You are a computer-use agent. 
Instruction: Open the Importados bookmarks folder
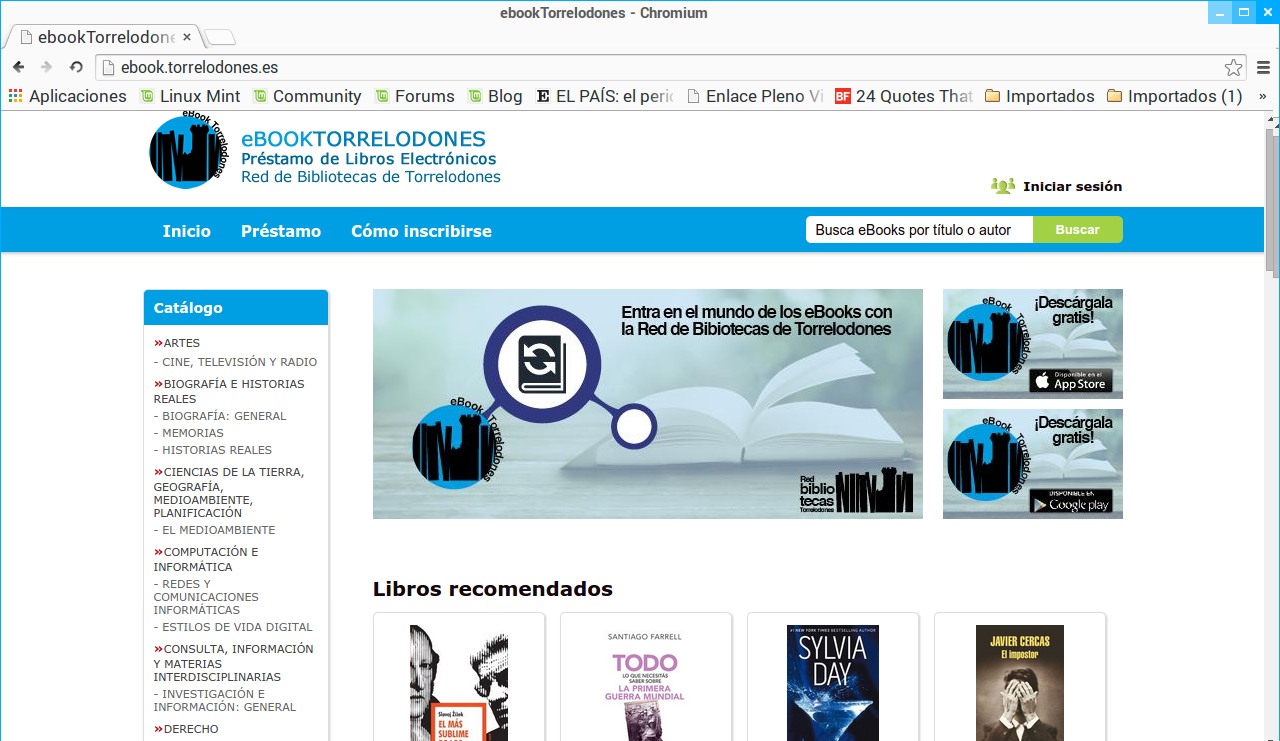1040,96
